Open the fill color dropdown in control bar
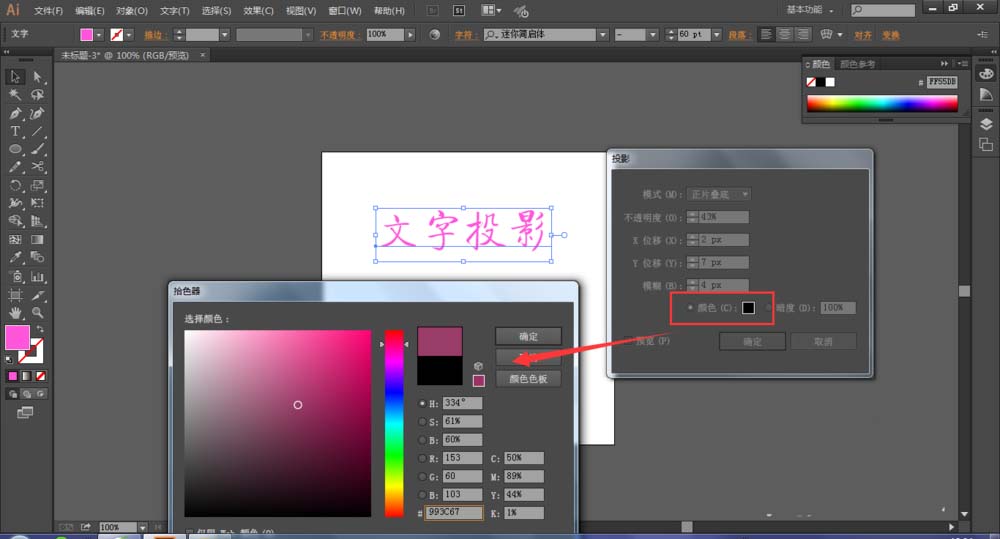Image resolution: width=1000 pixels, height=539 pixels. 99,35
